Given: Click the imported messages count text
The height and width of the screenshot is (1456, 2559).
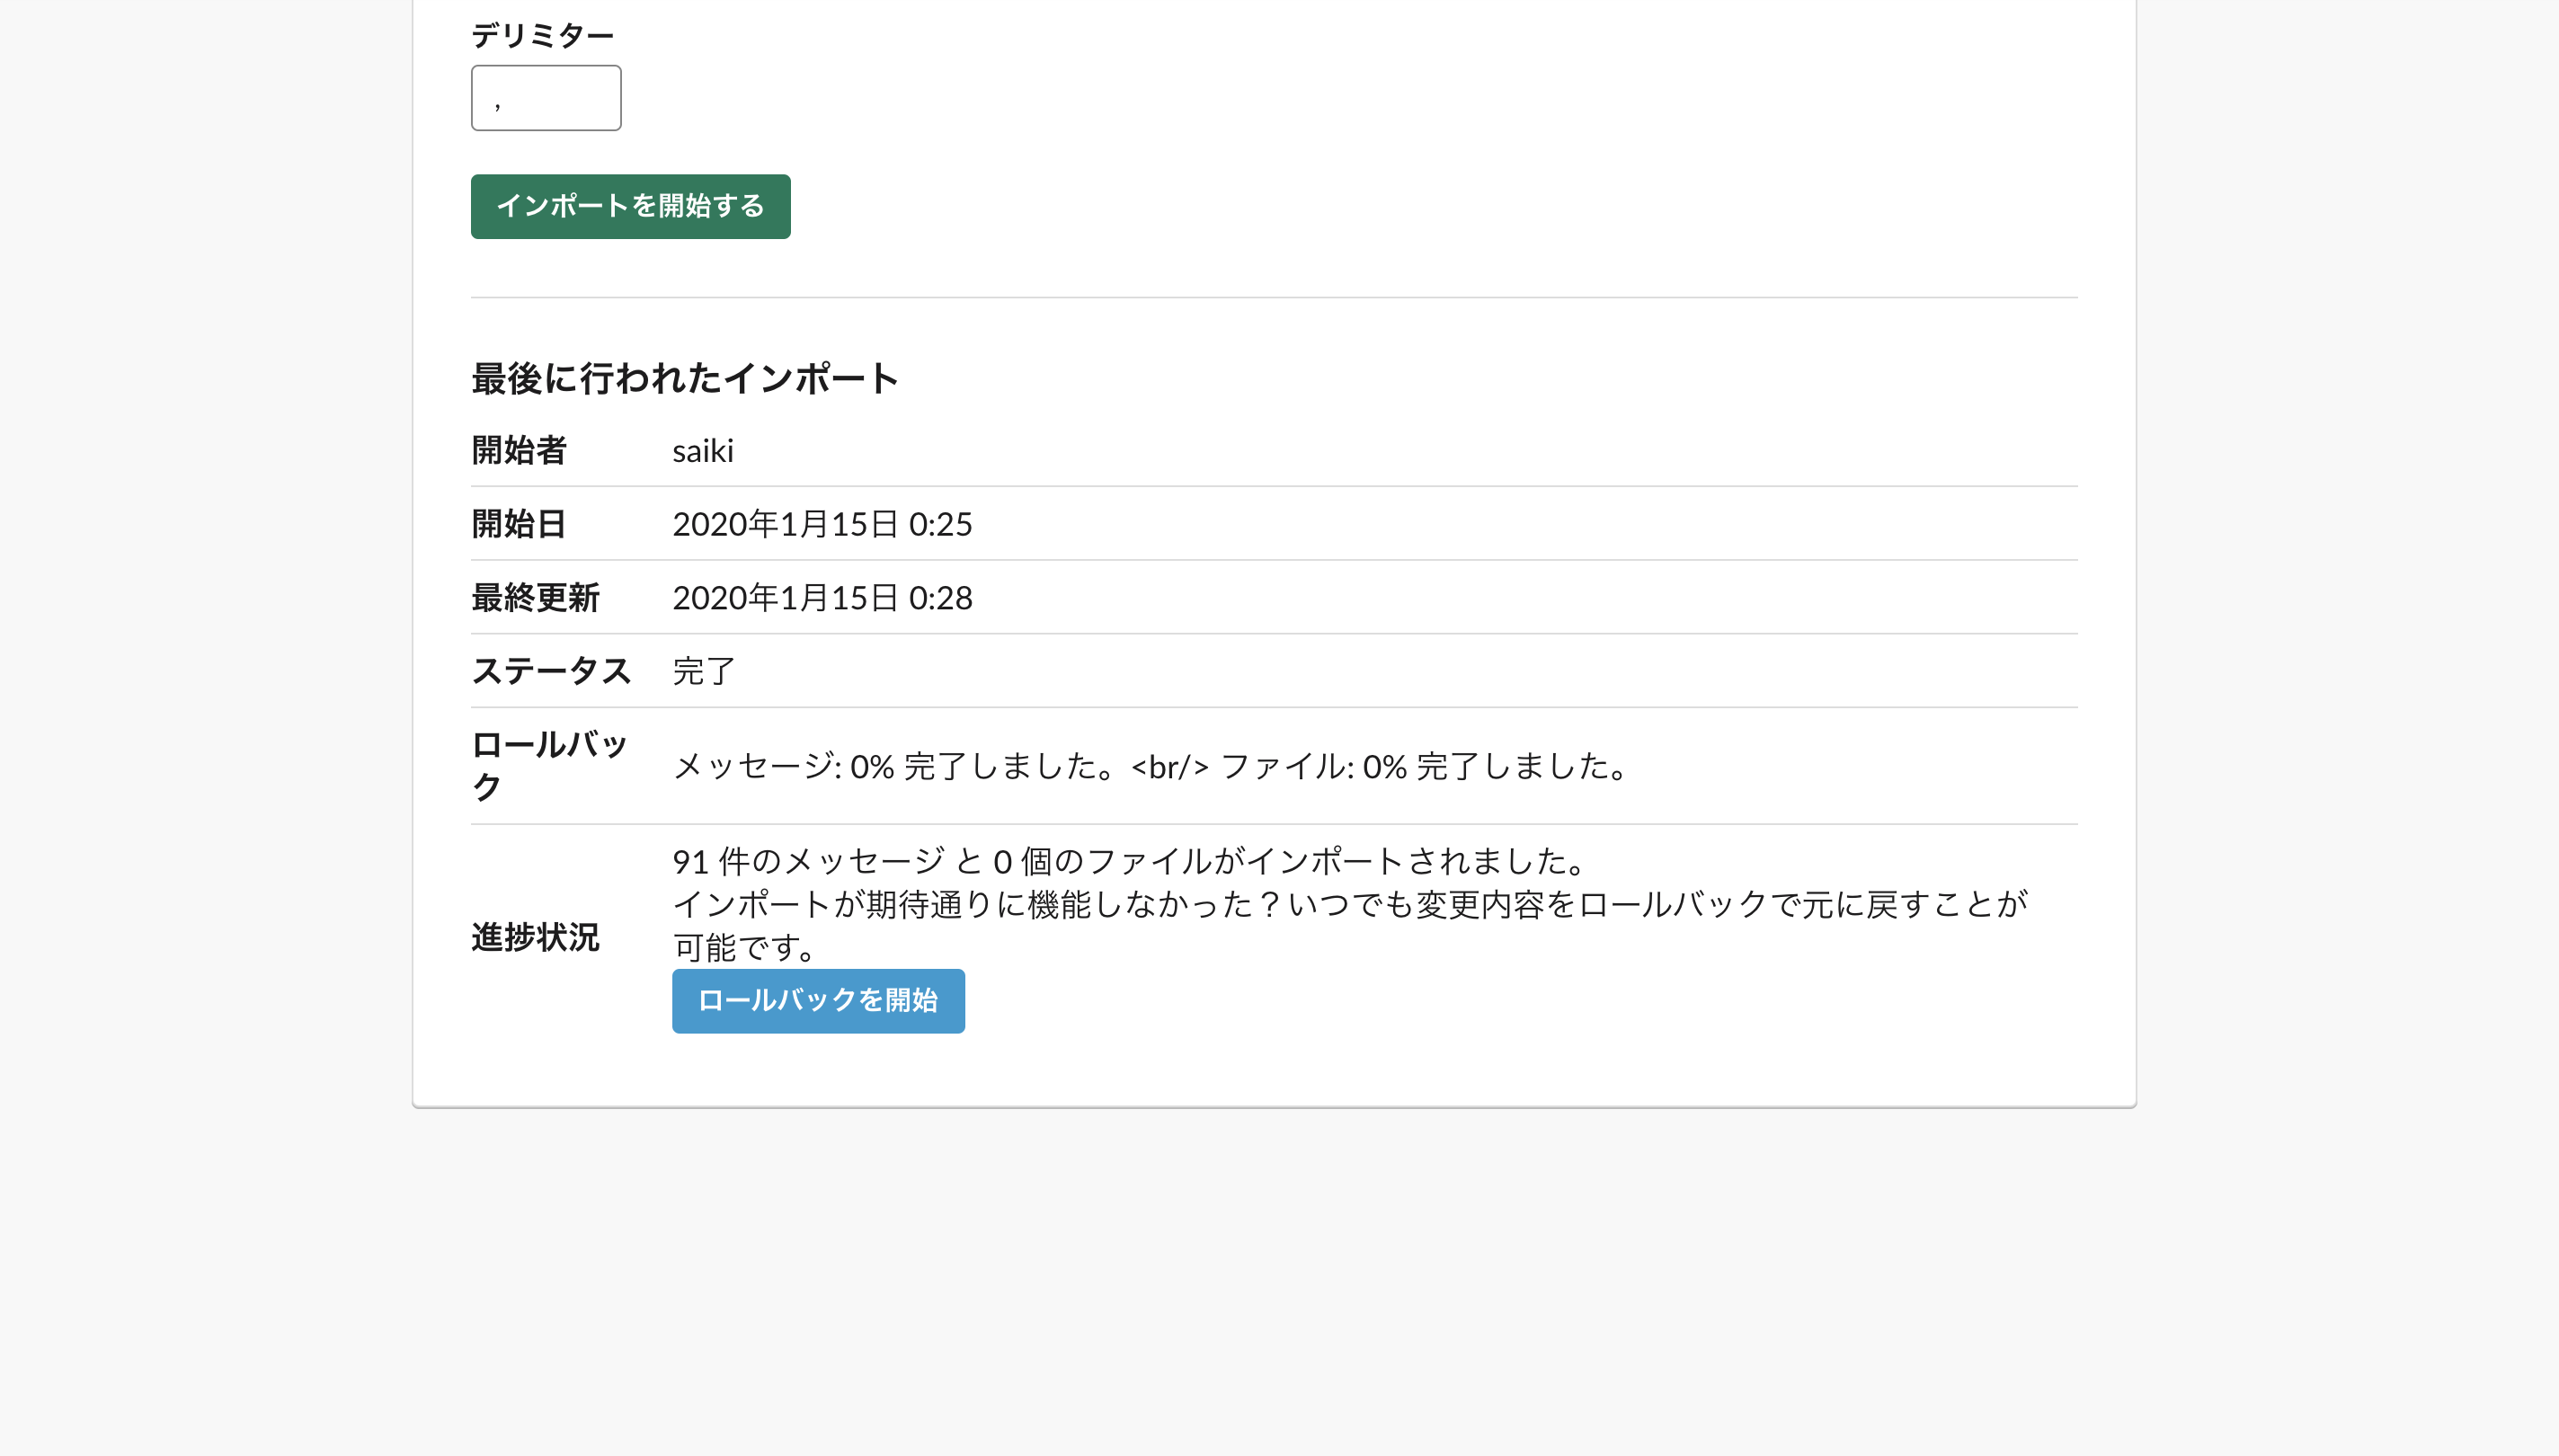Looking at the screenshot, I should pyautogui.click(x=1128, y=859).
